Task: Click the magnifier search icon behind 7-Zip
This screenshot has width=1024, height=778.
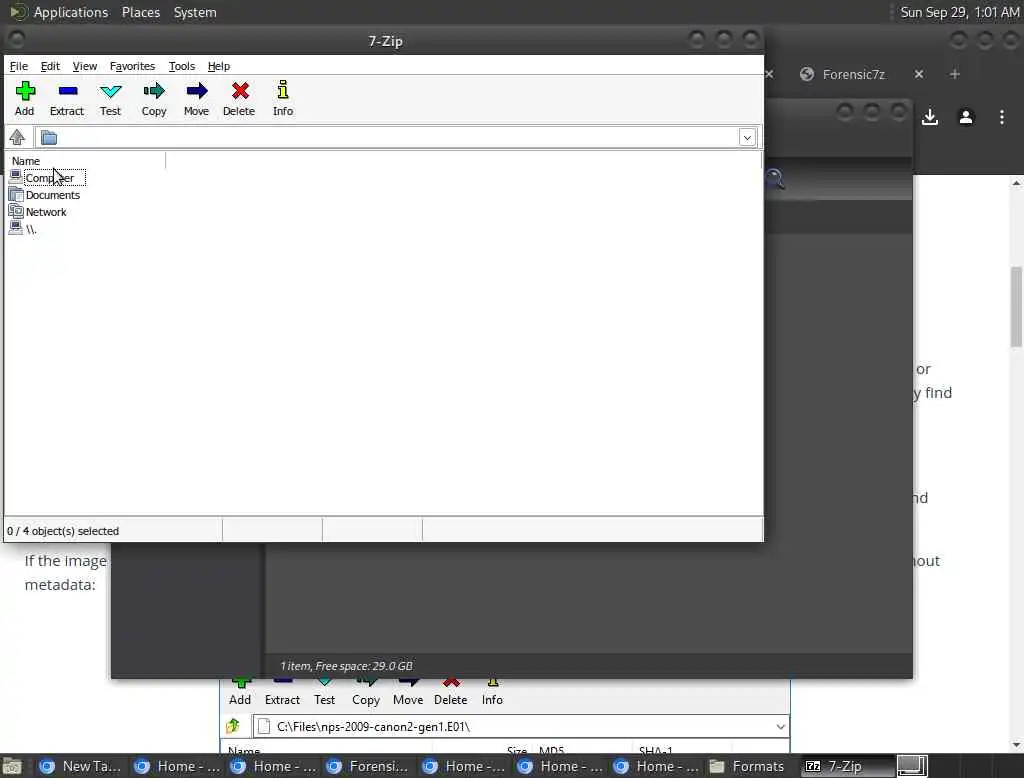Action: [775, 178]
